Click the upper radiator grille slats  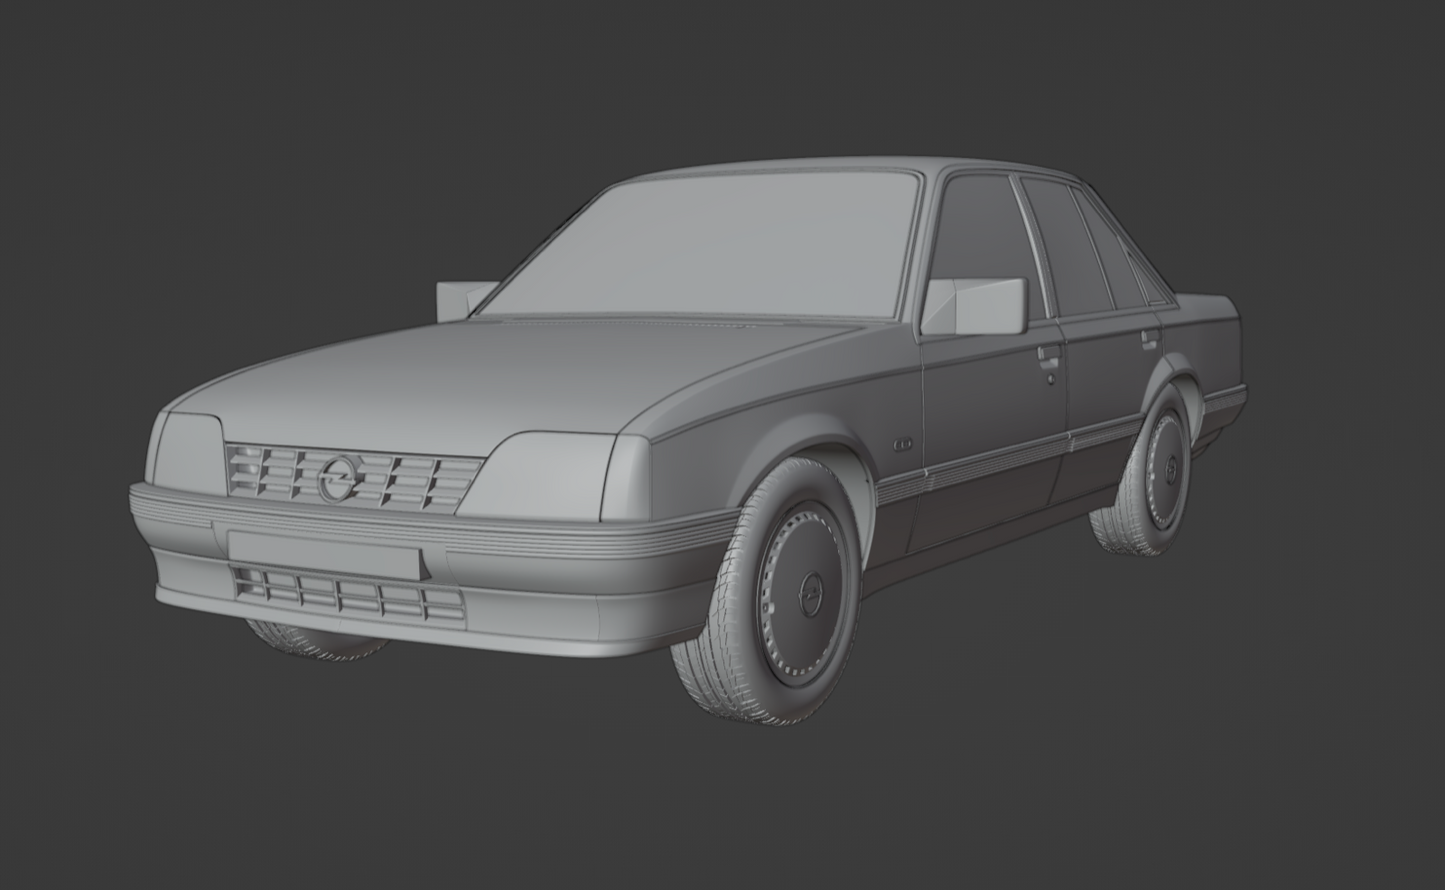(352, 477)
